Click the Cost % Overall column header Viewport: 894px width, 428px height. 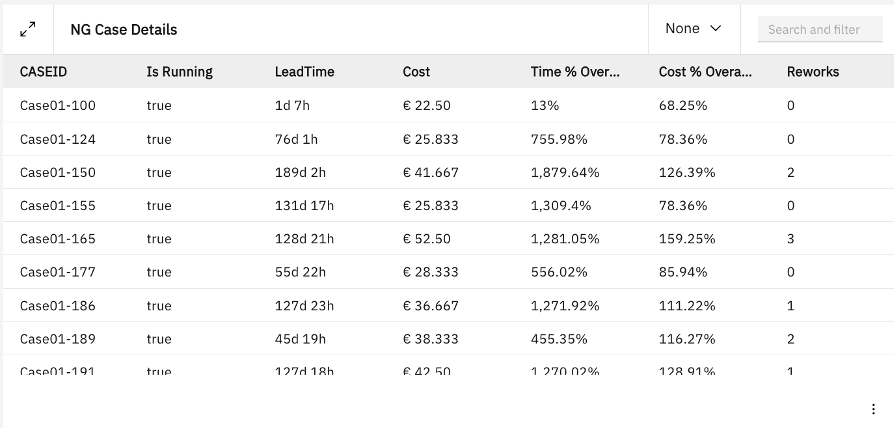click(x=706, y=72)
